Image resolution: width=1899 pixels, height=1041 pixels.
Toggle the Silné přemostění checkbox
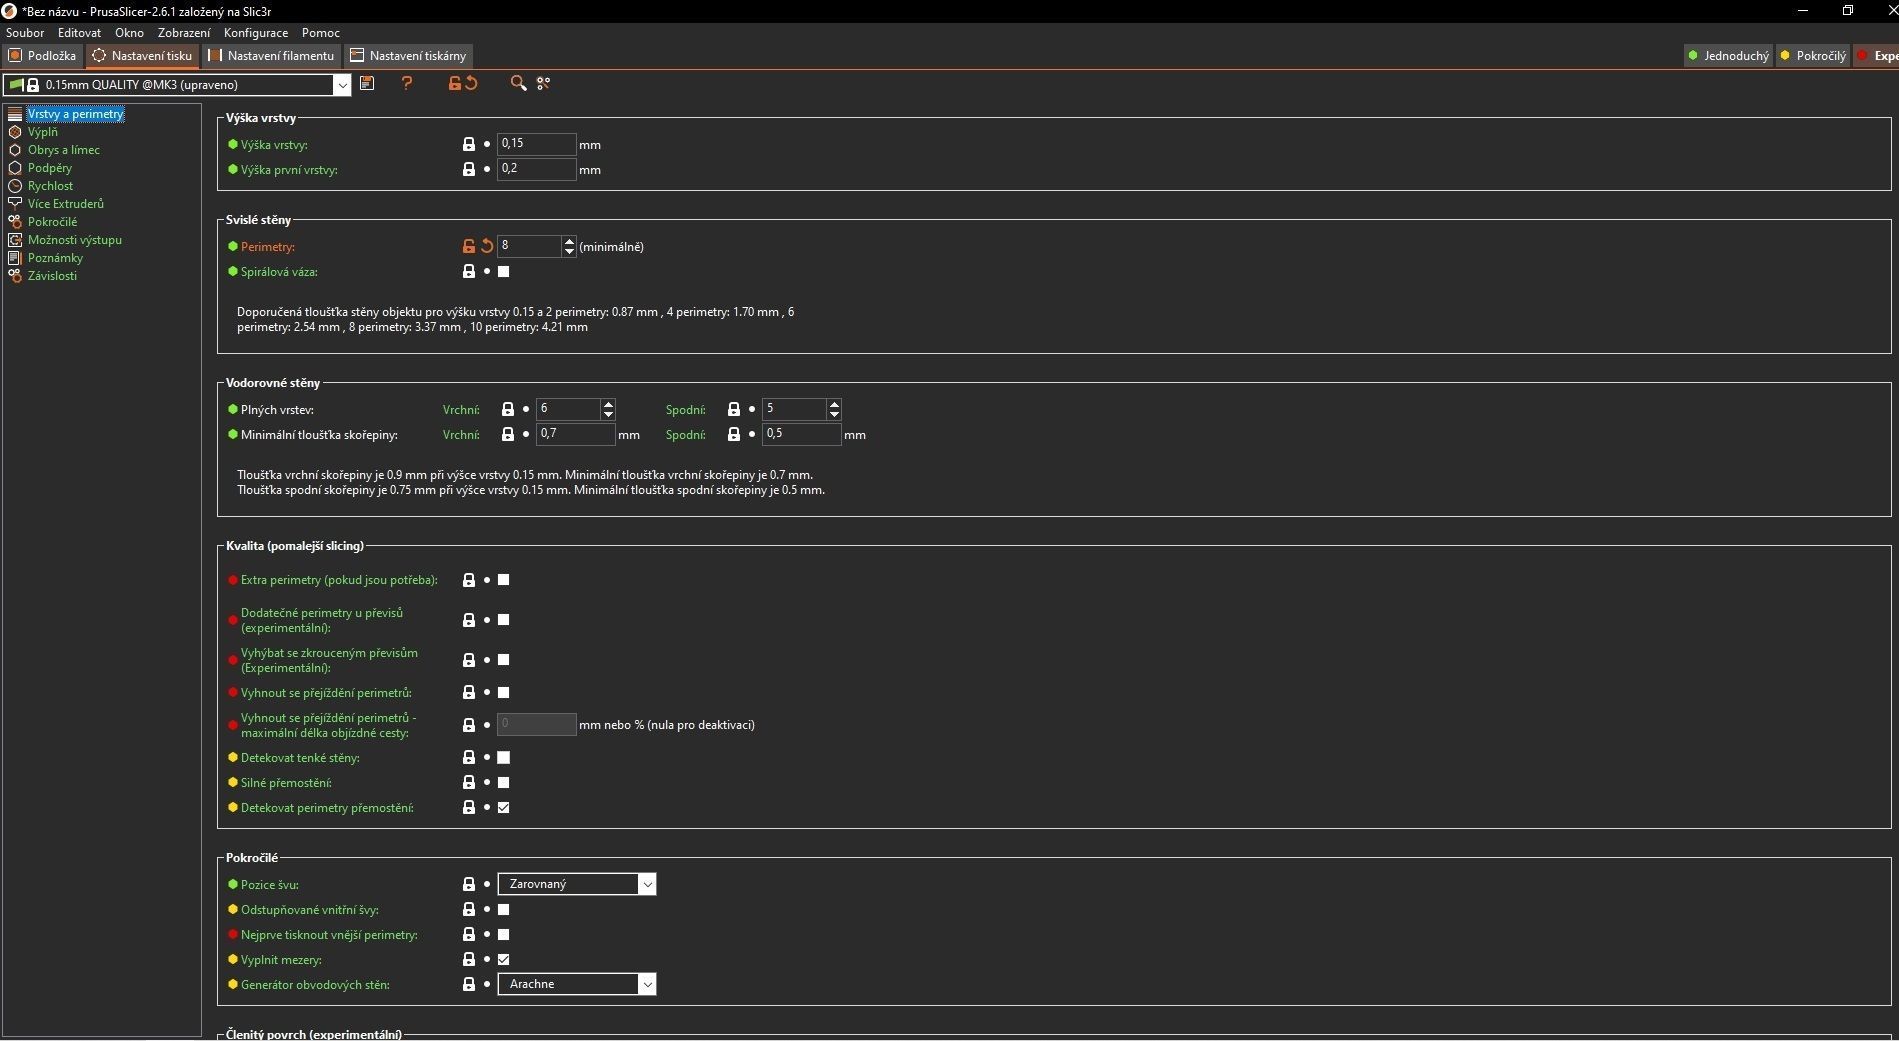point(504,782)
